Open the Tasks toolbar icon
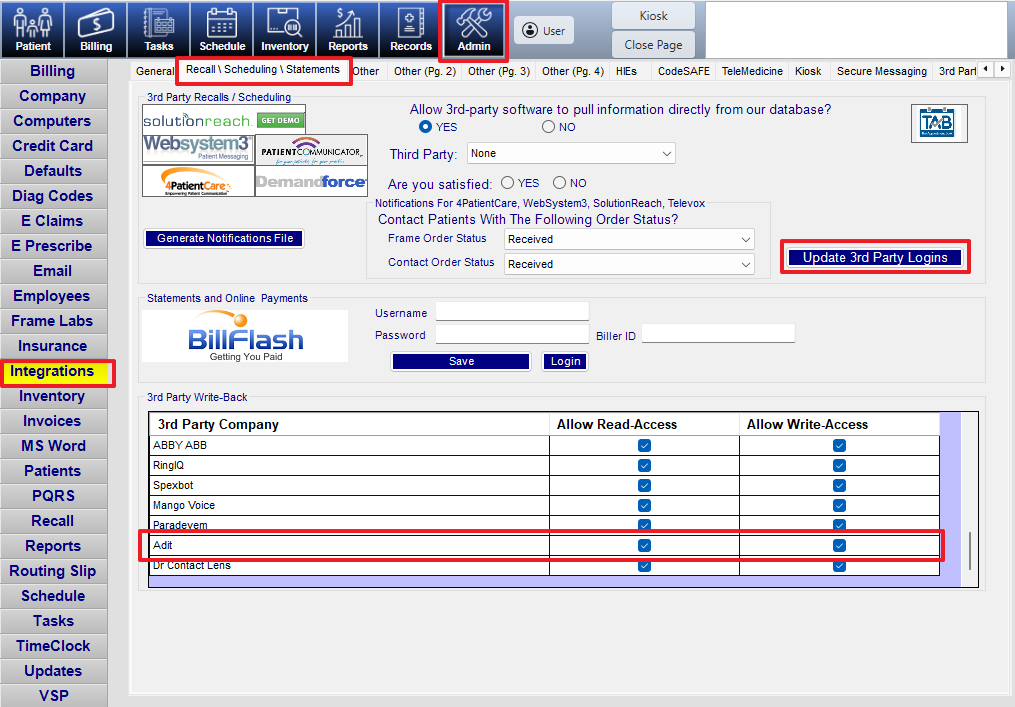The image size is (1015, 707). [x=158, y=29]
